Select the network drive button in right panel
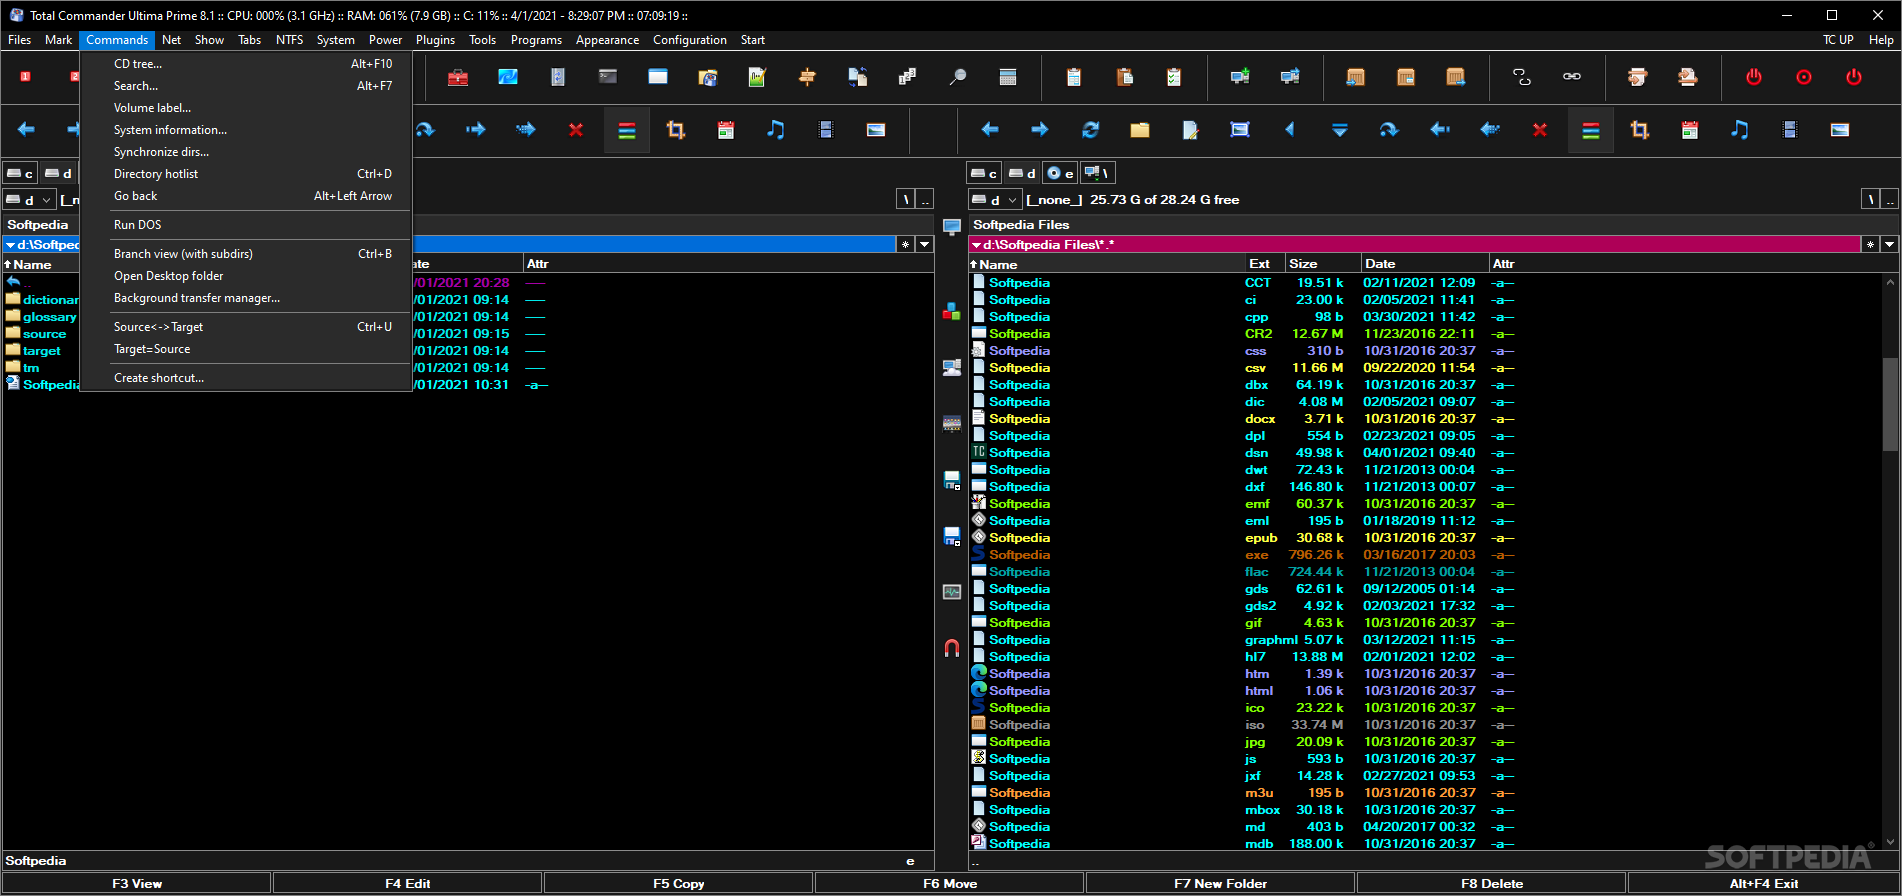Viewport: 1902px width, 896px height. pos(1098,173)
